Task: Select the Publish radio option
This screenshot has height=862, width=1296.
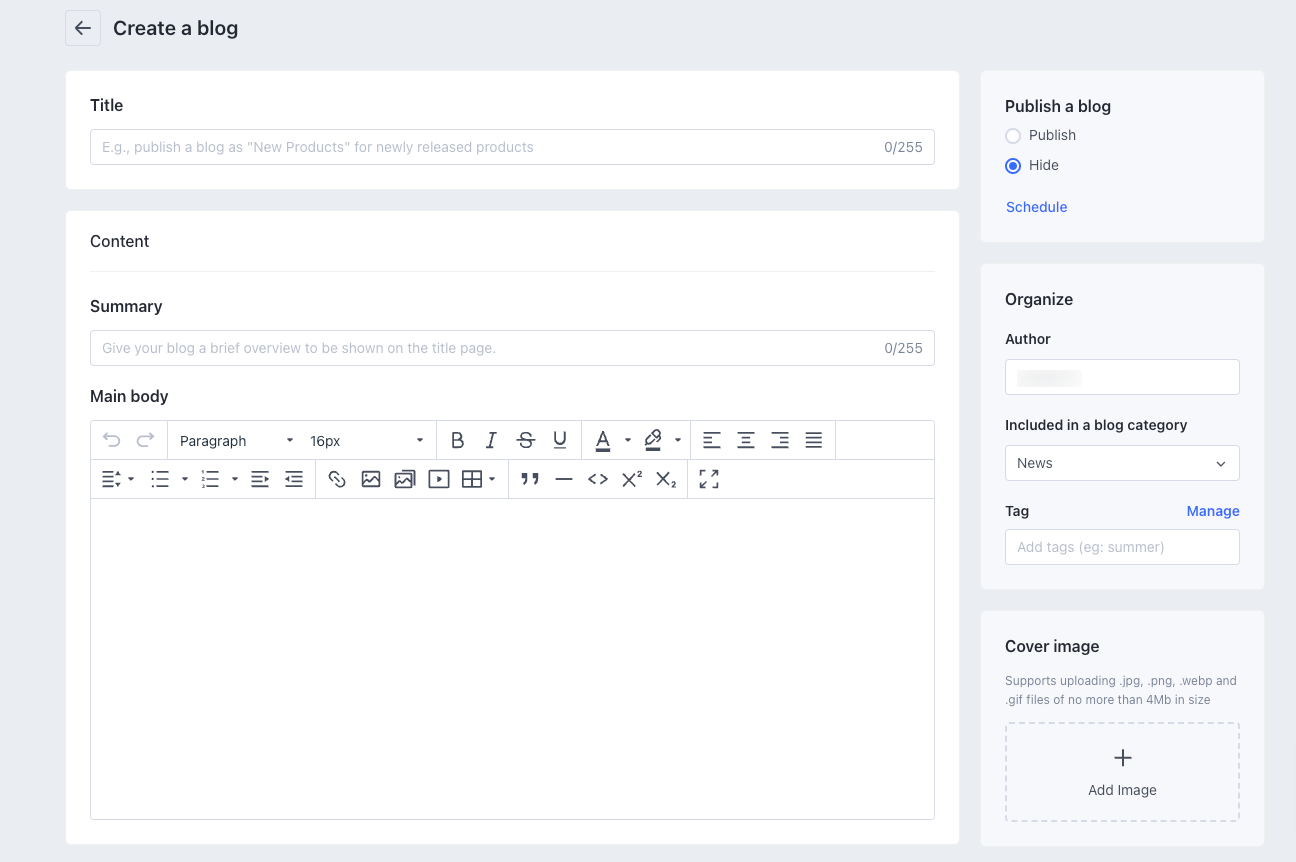Action: 1013,136
